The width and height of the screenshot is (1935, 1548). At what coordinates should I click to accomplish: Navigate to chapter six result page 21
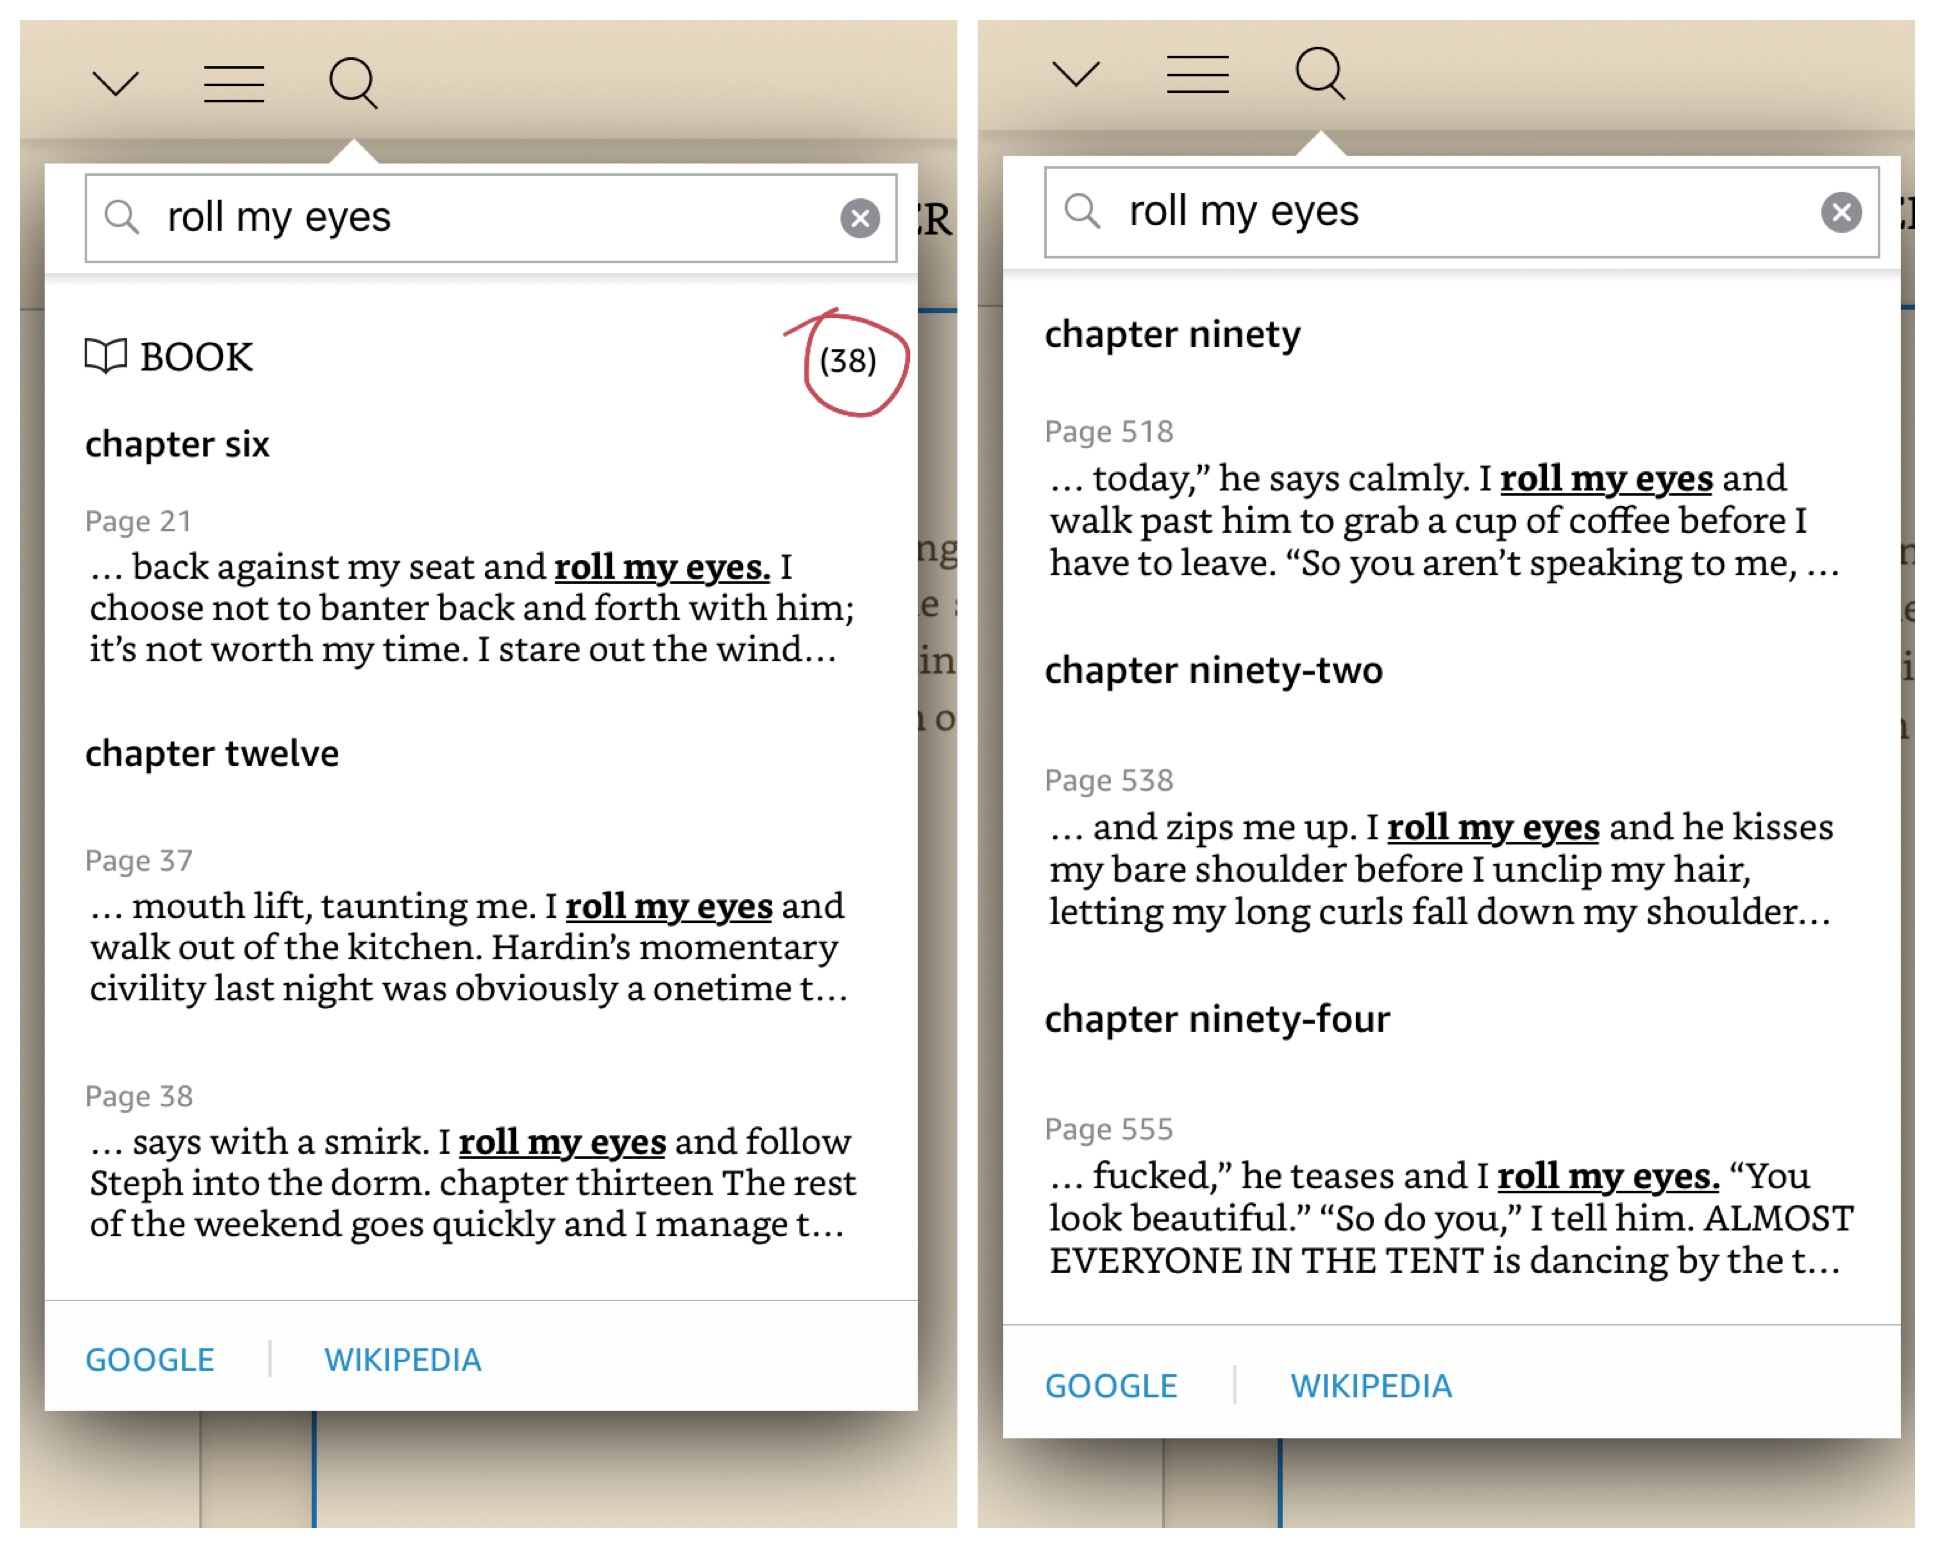458,584
